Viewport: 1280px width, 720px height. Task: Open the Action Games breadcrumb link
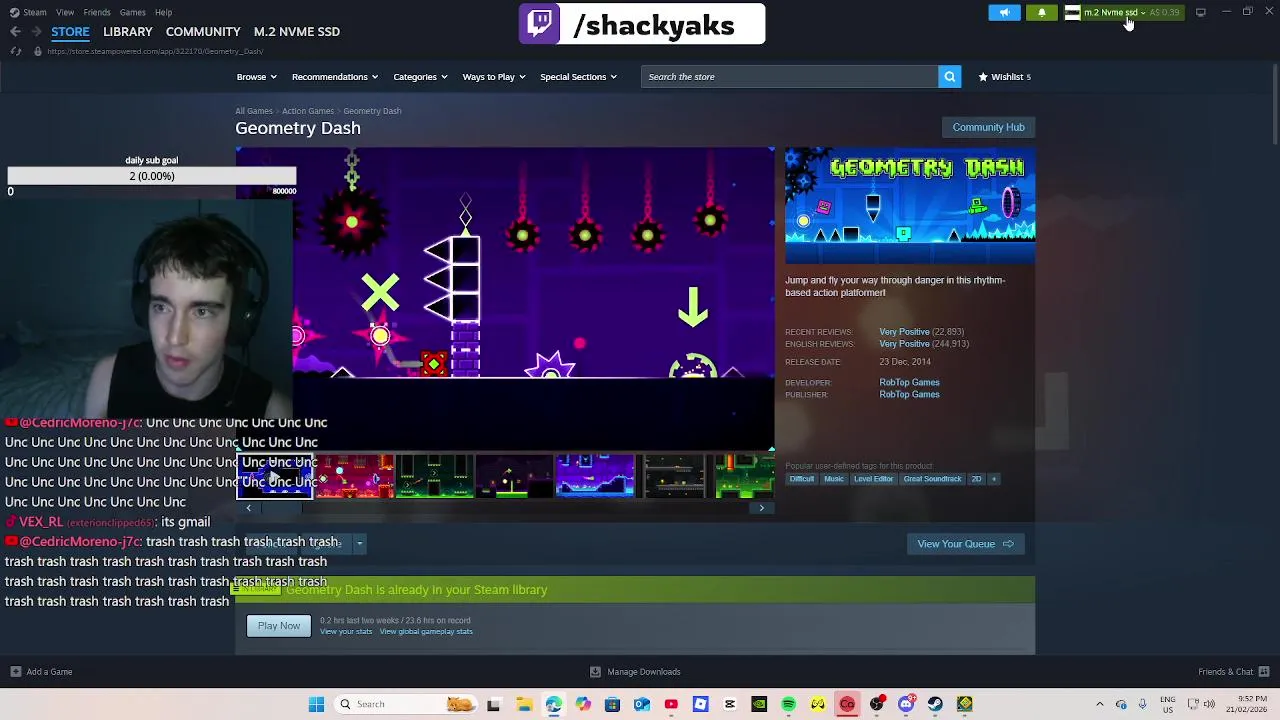click(307, 111)
